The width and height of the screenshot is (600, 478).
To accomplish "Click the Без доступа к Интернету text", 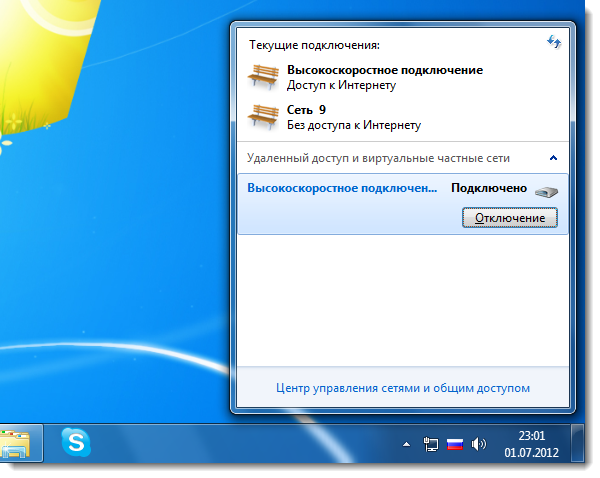I will click(x=354, y=125).
